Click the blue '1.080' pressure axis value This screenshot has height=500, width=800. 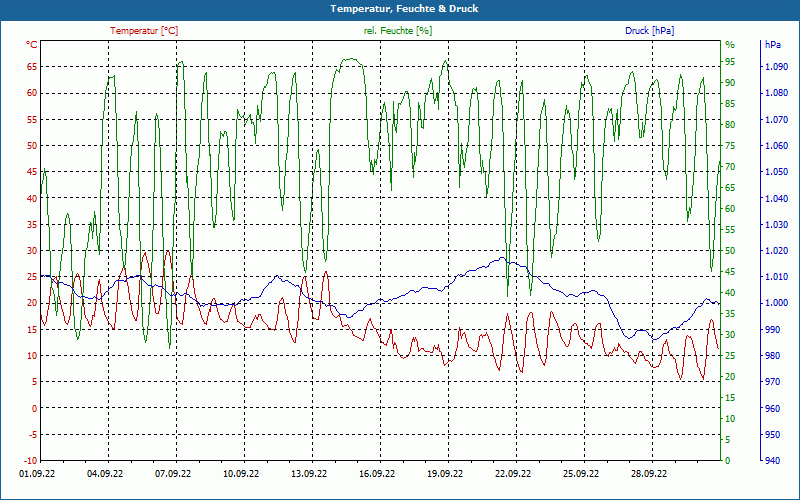[x=777, y=93]
